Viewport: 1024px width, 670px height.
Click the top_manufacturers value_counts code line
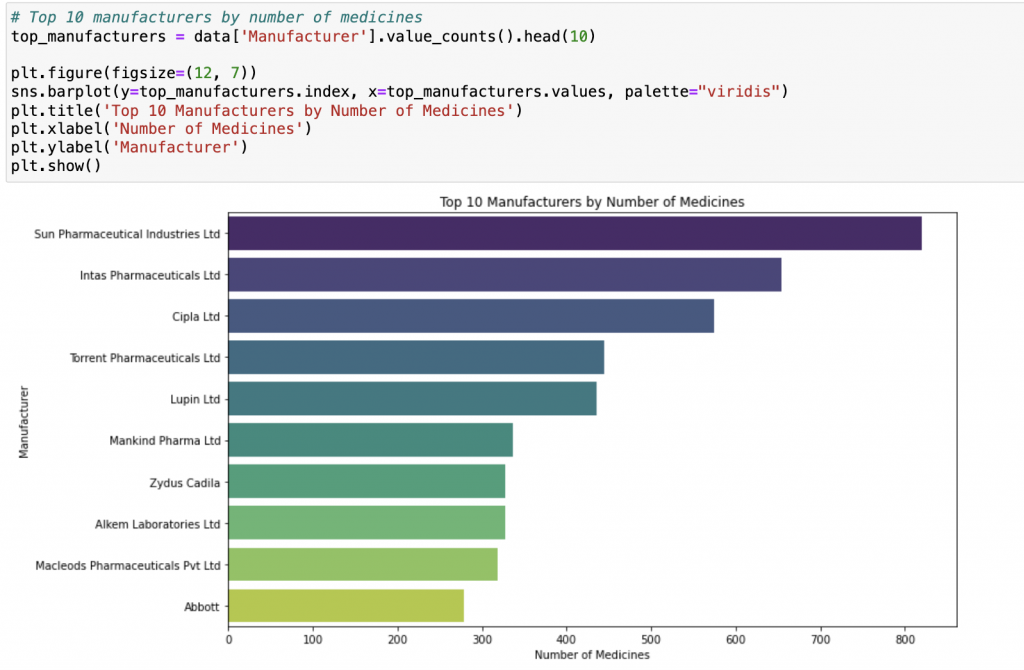click(303, 36)
